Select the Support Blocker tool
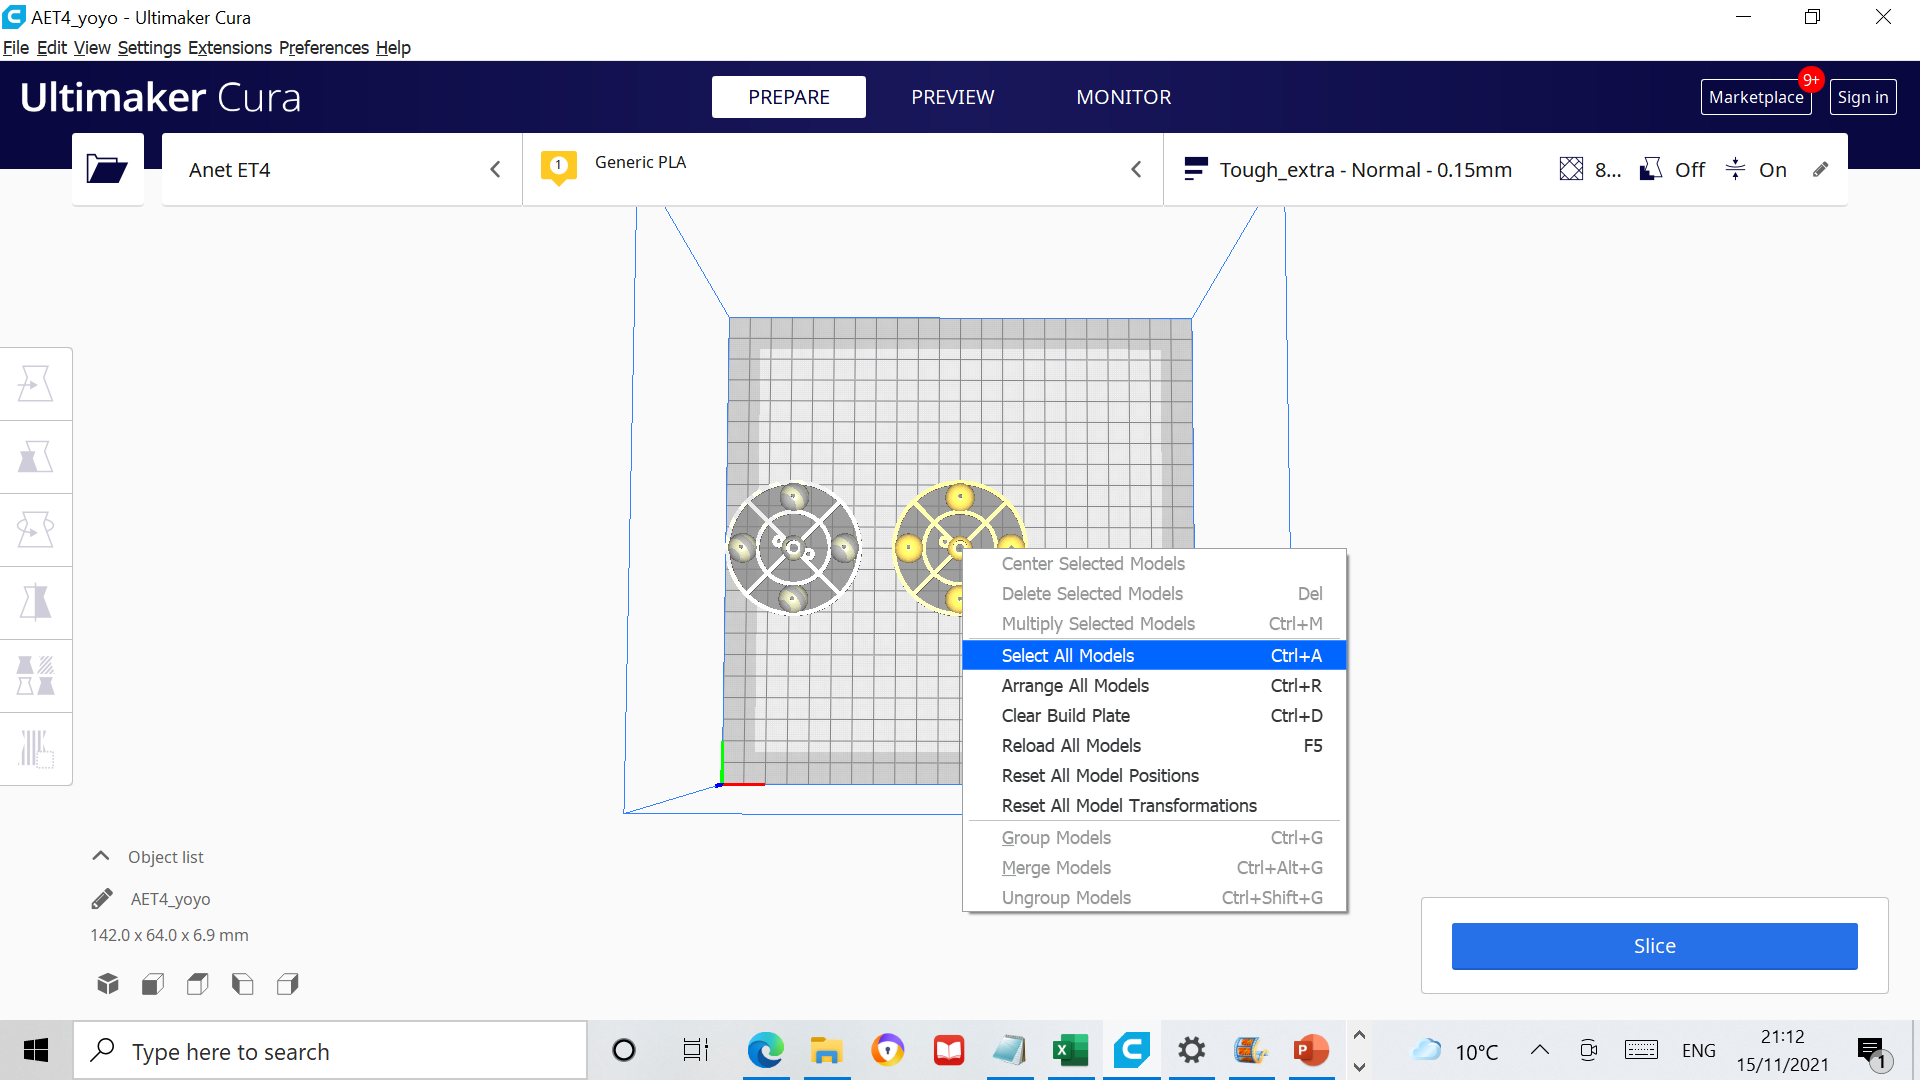1920x1080 pixels. click(36, 748)
